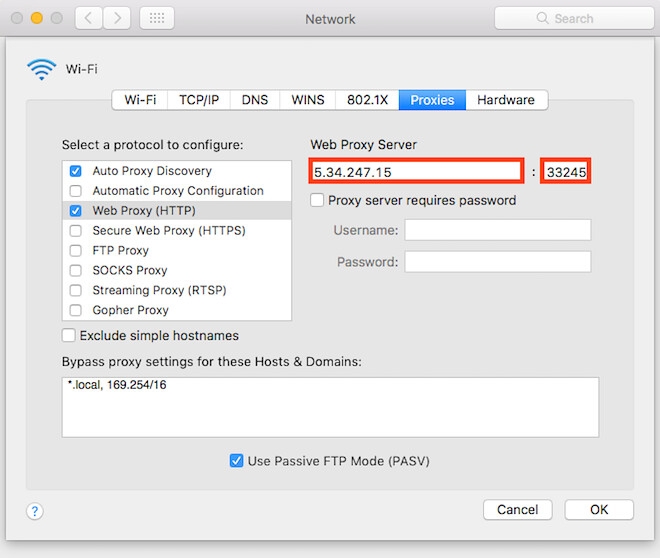Image resolution: width=660 pixels, height=558 pixels.
Task: Select the Hardware tab
Action: [506, 100]
